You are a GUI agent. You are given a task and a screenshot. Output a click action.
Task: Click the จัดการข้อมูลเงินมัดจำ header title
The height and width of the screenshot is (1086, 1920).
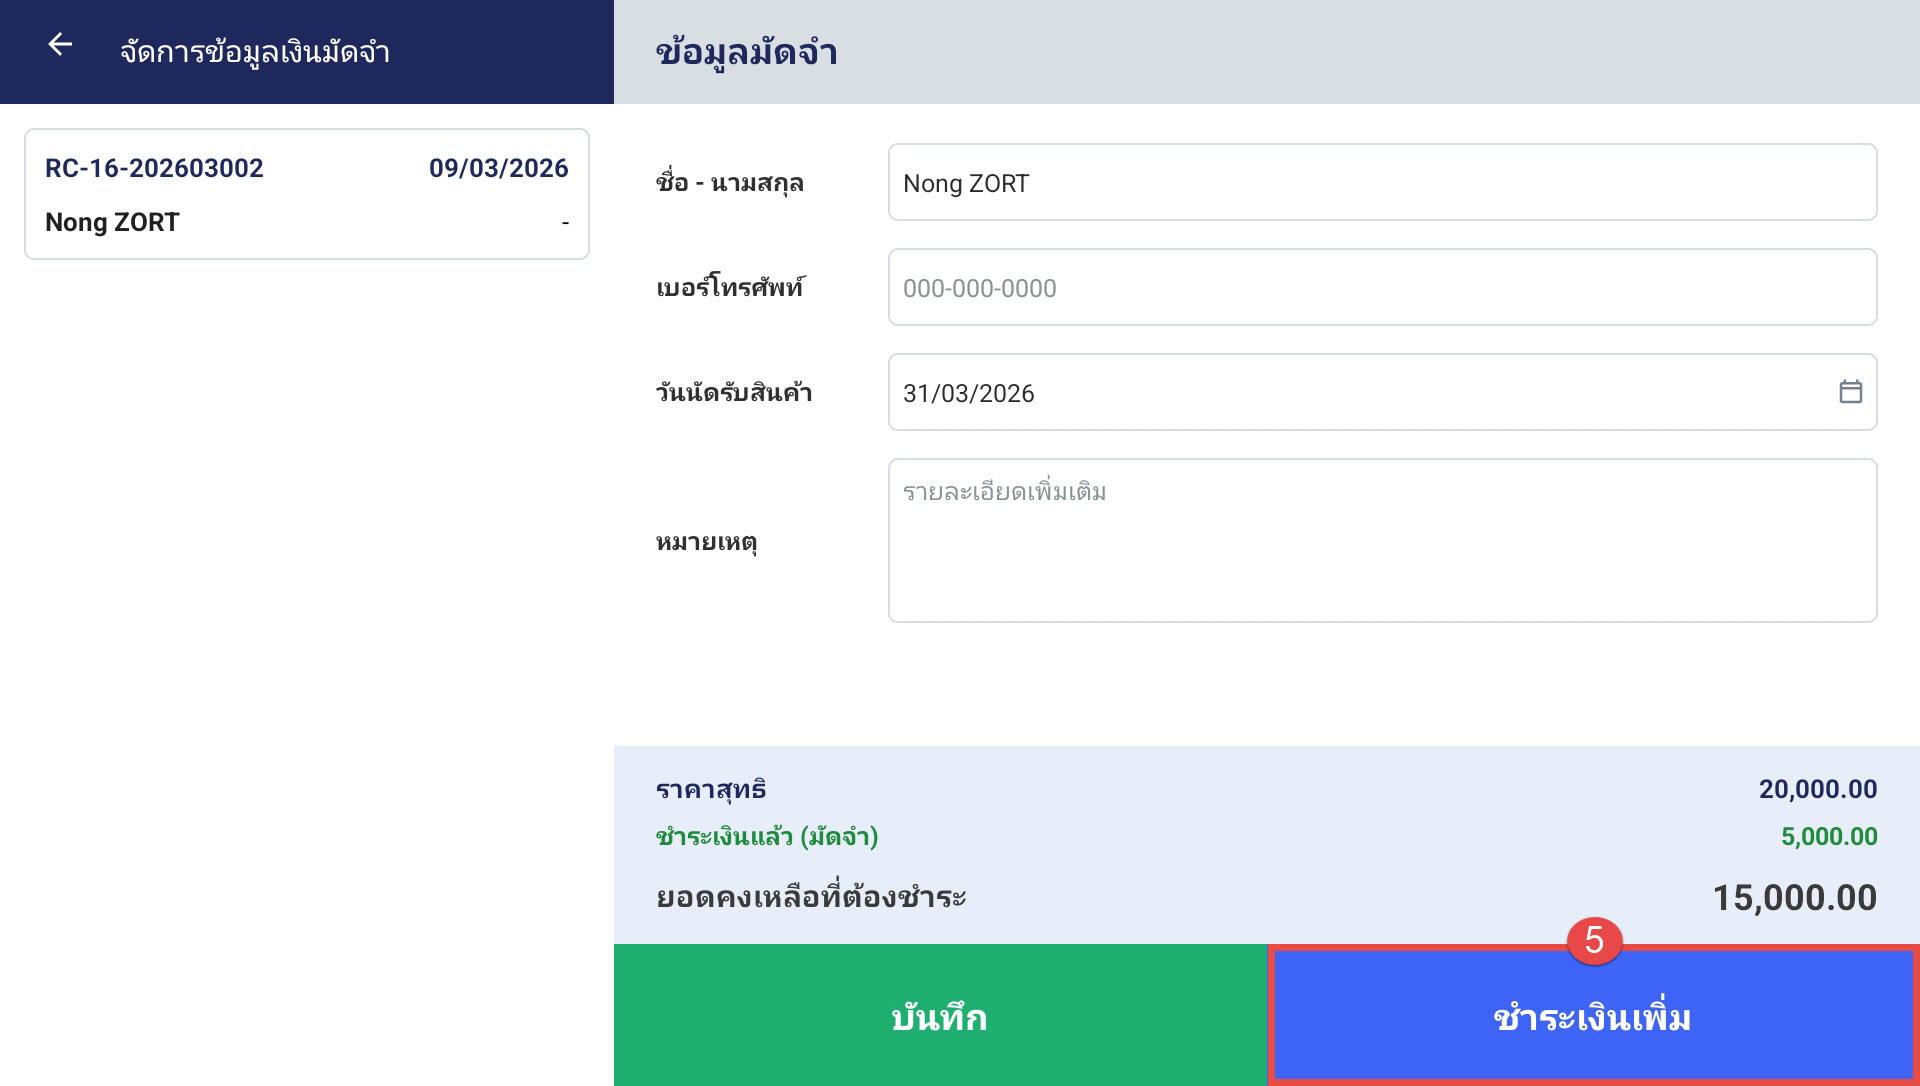255,52
